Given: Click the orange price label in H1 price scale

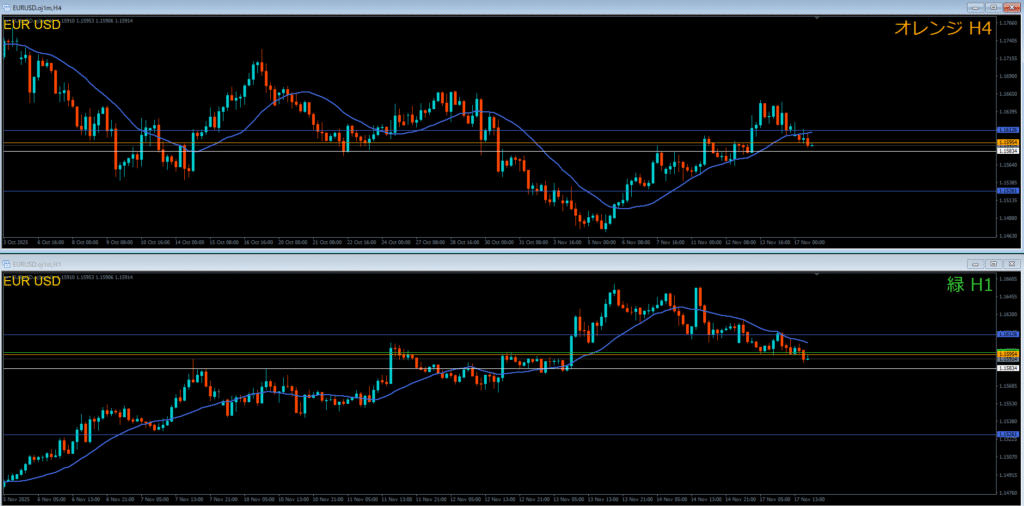Looking at the screenshot, I should [1008, 353].
